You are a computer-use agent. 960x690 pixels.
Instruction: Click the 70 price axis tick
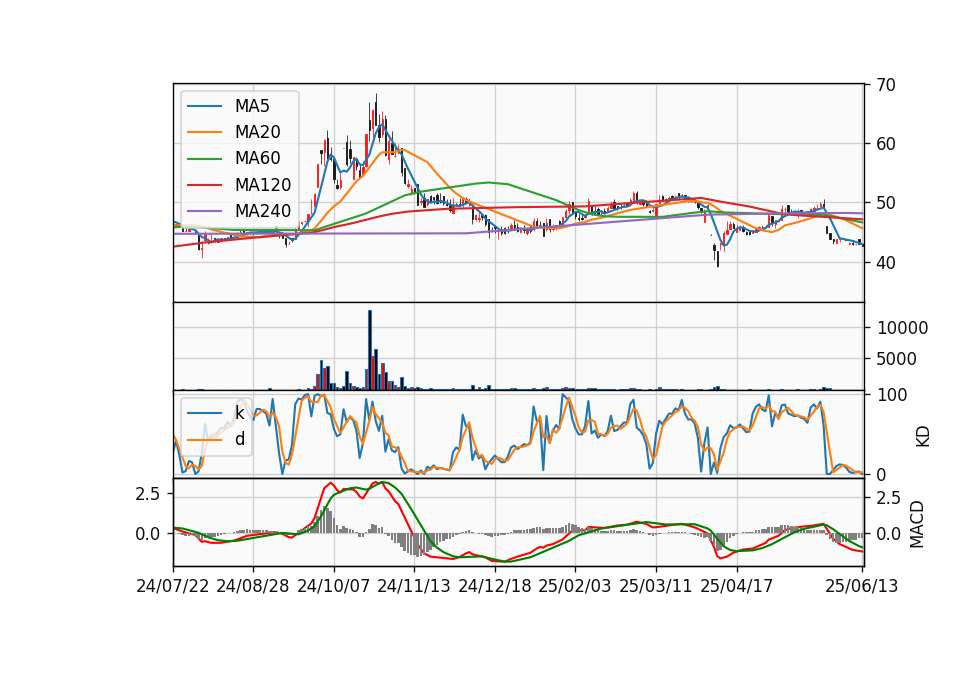[885, 85]
